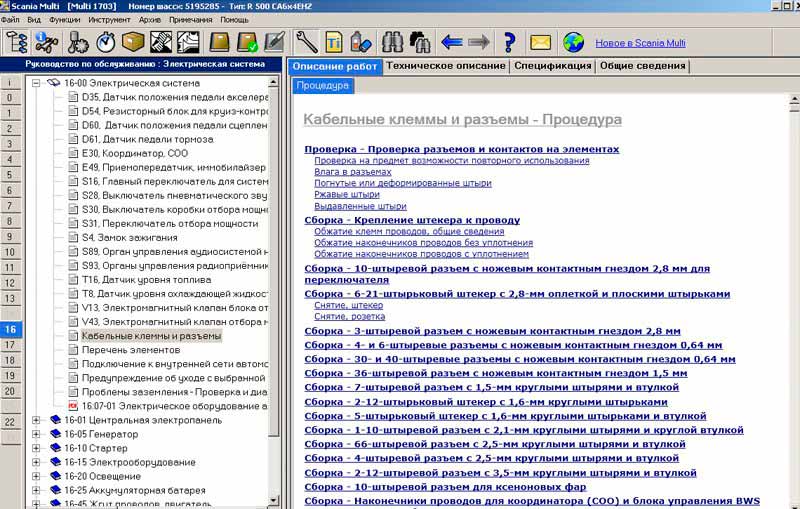Expand the 16-20 Освещение node
This screenshot has height=509, width=800.
pos(36,476)
